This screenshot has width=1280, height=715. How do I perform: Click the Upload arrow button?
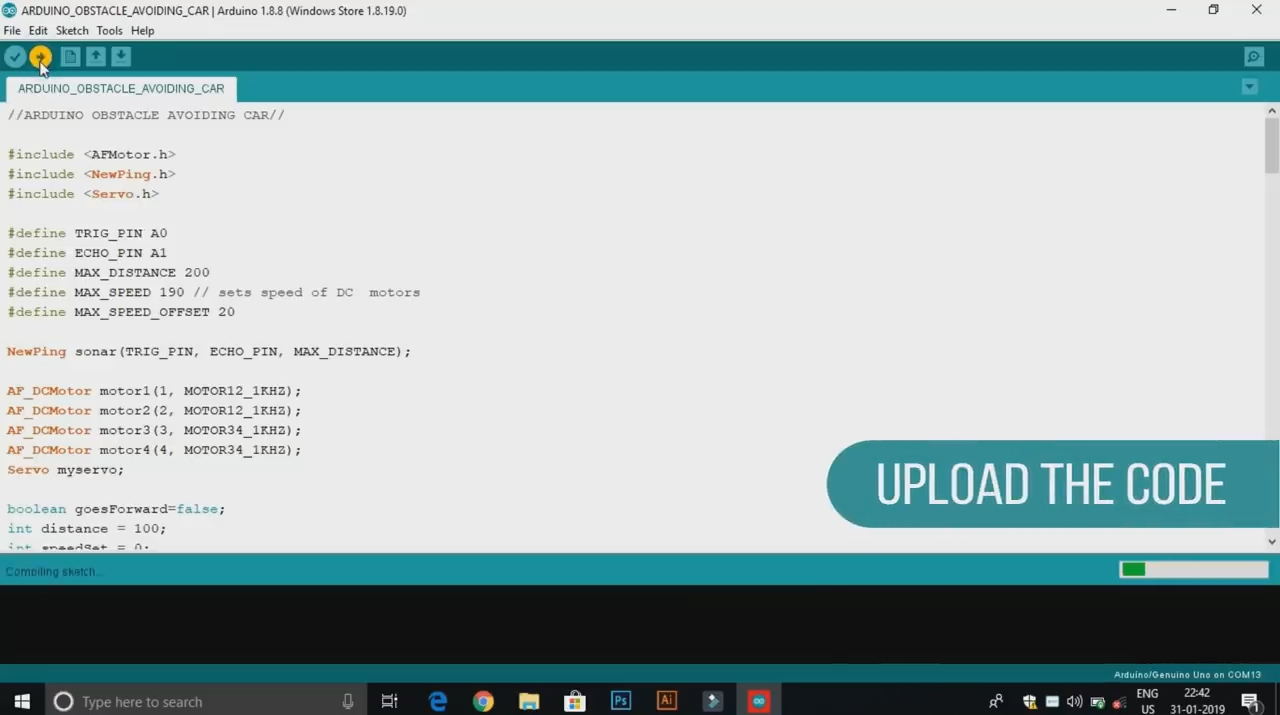tap(40, 57)
